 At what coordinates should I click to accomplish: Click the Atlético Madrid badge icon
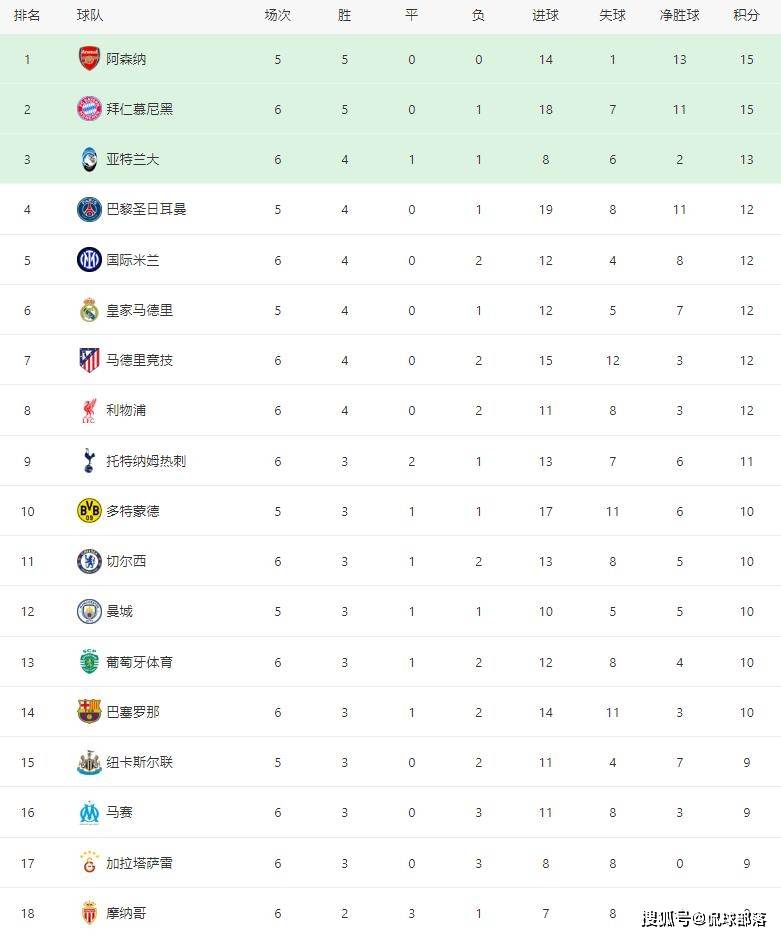click(x=90, y=360)
